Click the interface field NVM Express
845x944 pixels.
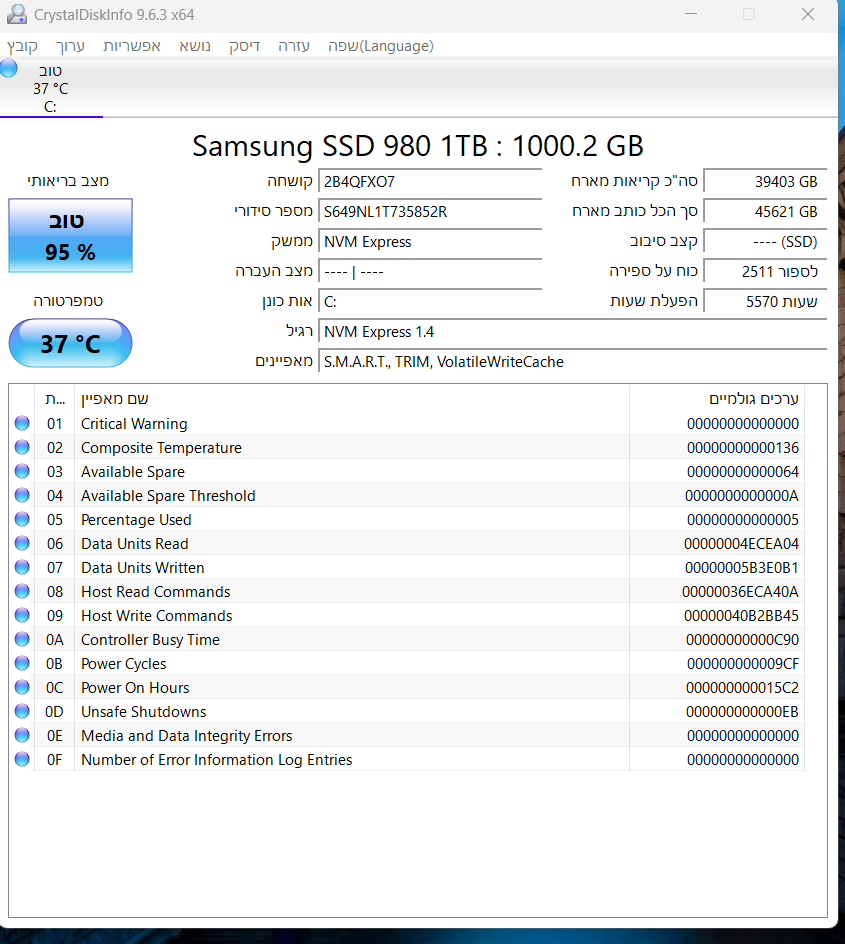point(430,242)
